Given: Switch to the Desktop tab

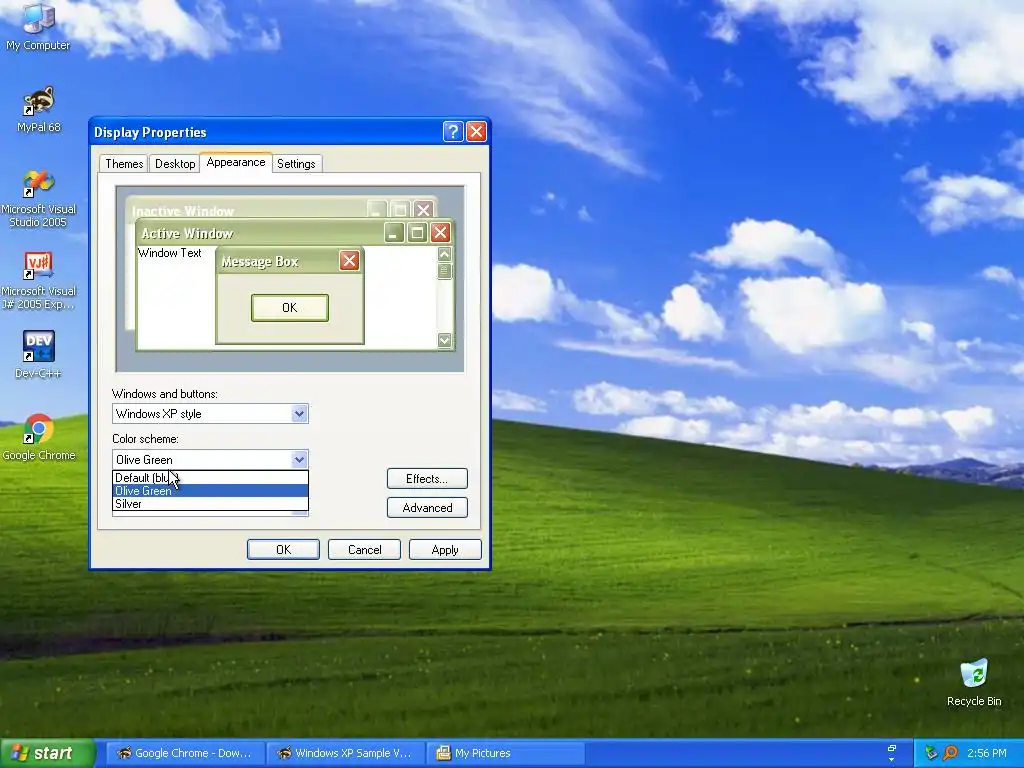Looking at the screenshot, I should pos(175,164).
